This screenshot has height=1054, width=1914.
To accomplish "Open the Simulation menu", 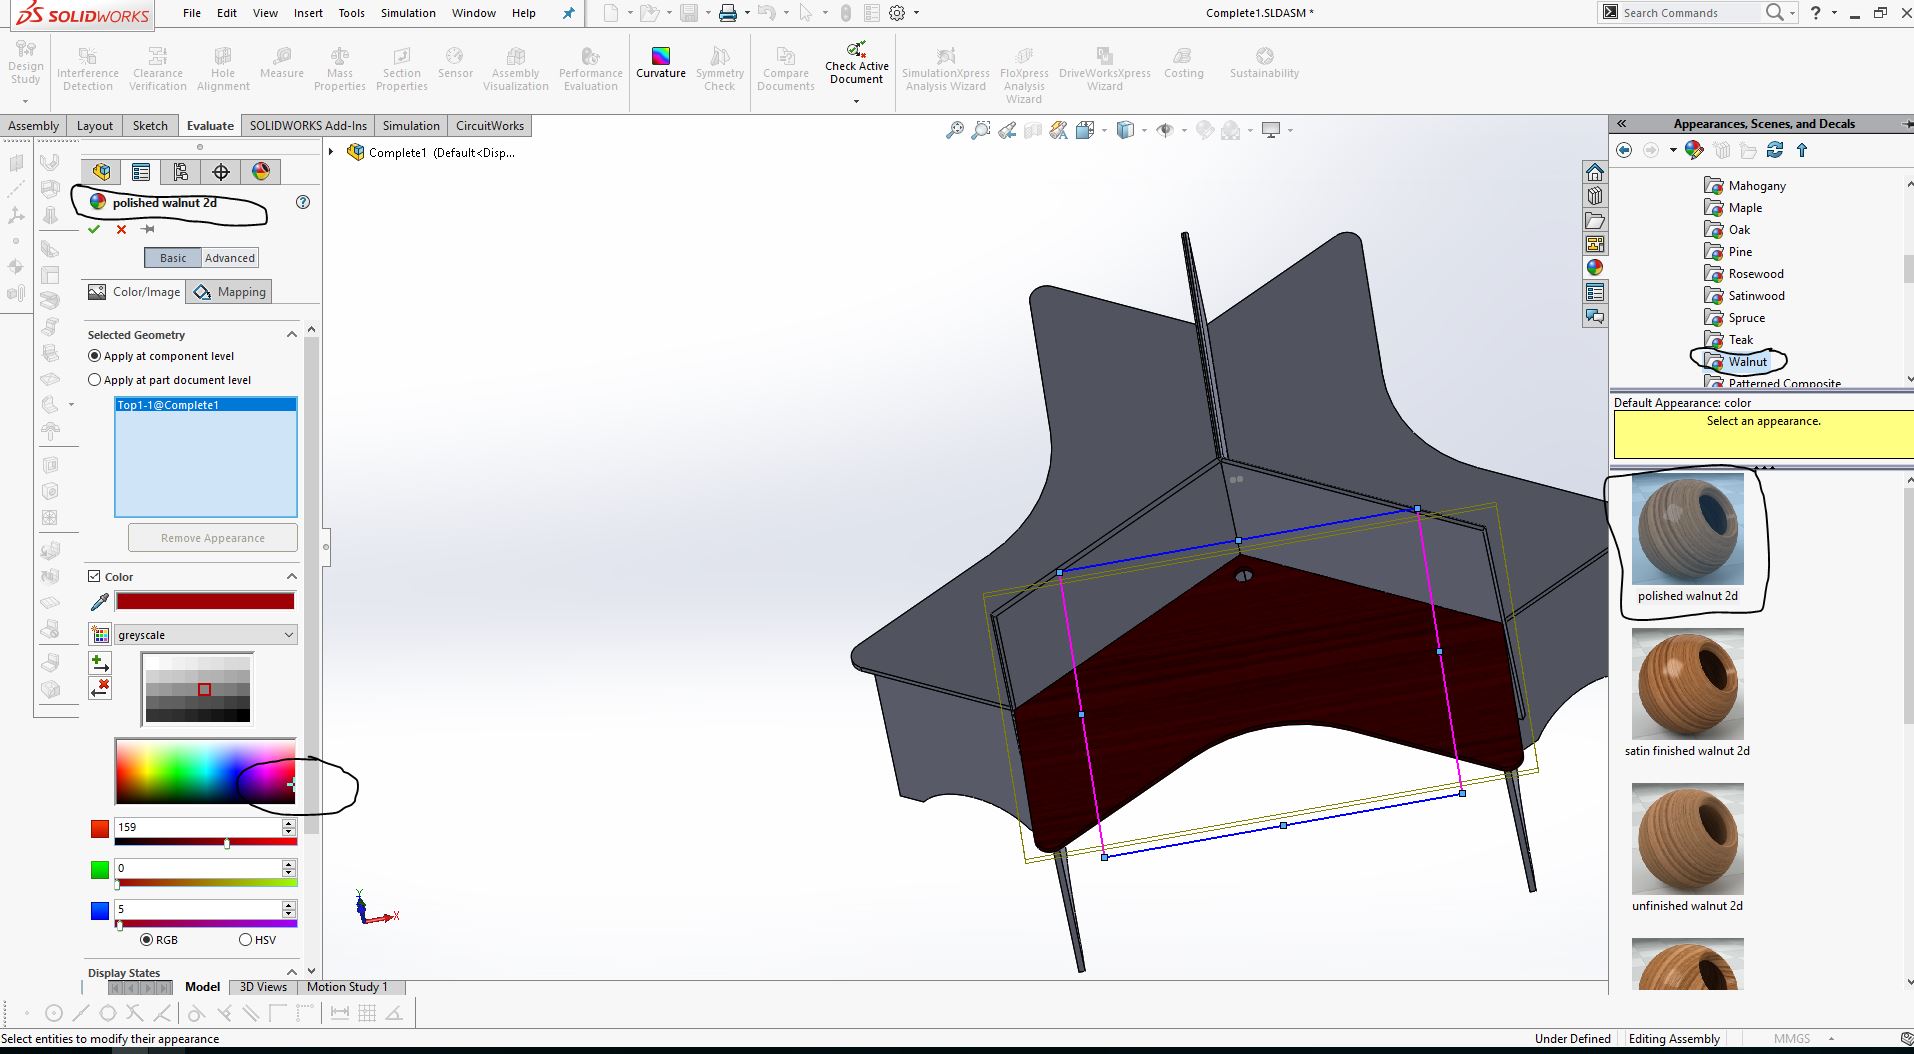I will tap(407, 13).
